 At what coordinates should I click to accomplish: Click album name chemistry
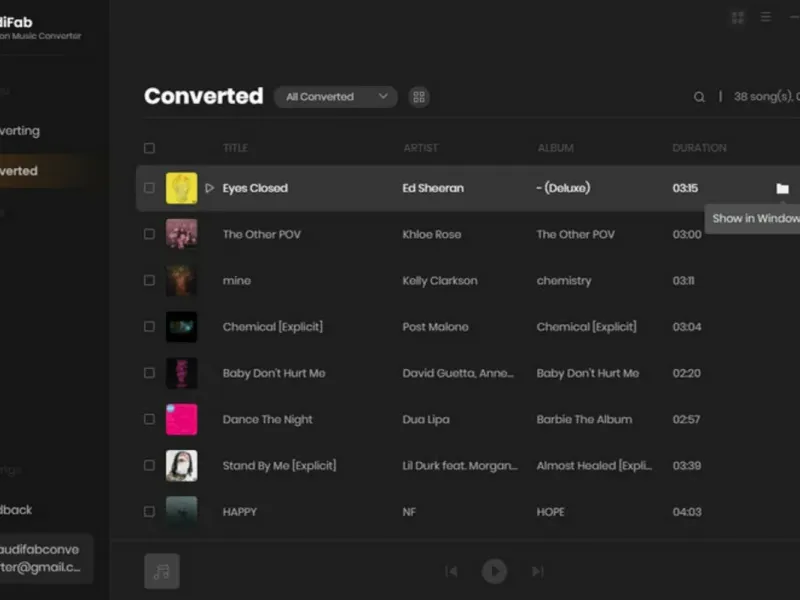(564, 281)
